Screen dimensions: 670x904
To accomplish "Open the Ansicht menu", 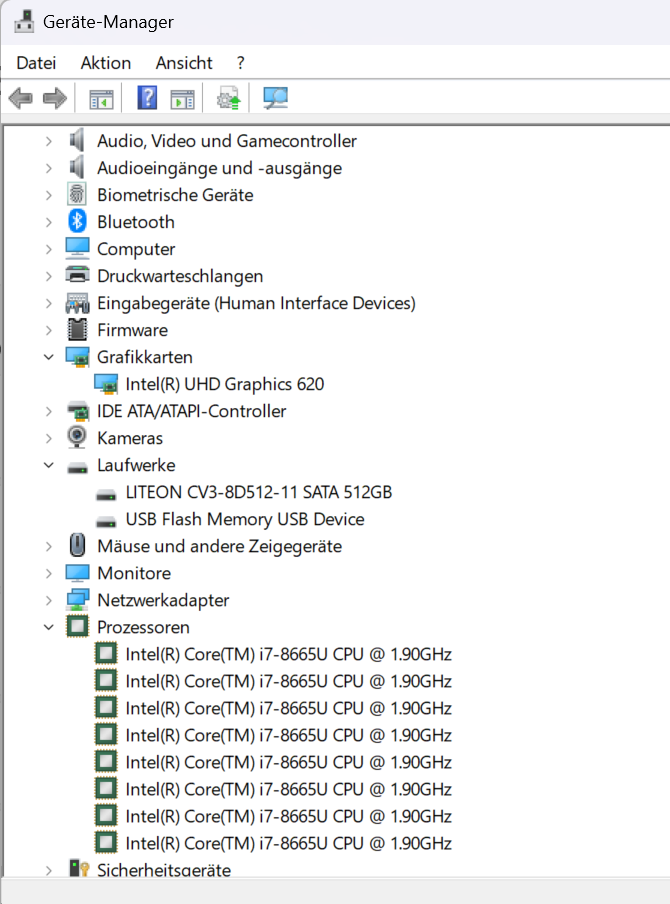I will 184,63.
